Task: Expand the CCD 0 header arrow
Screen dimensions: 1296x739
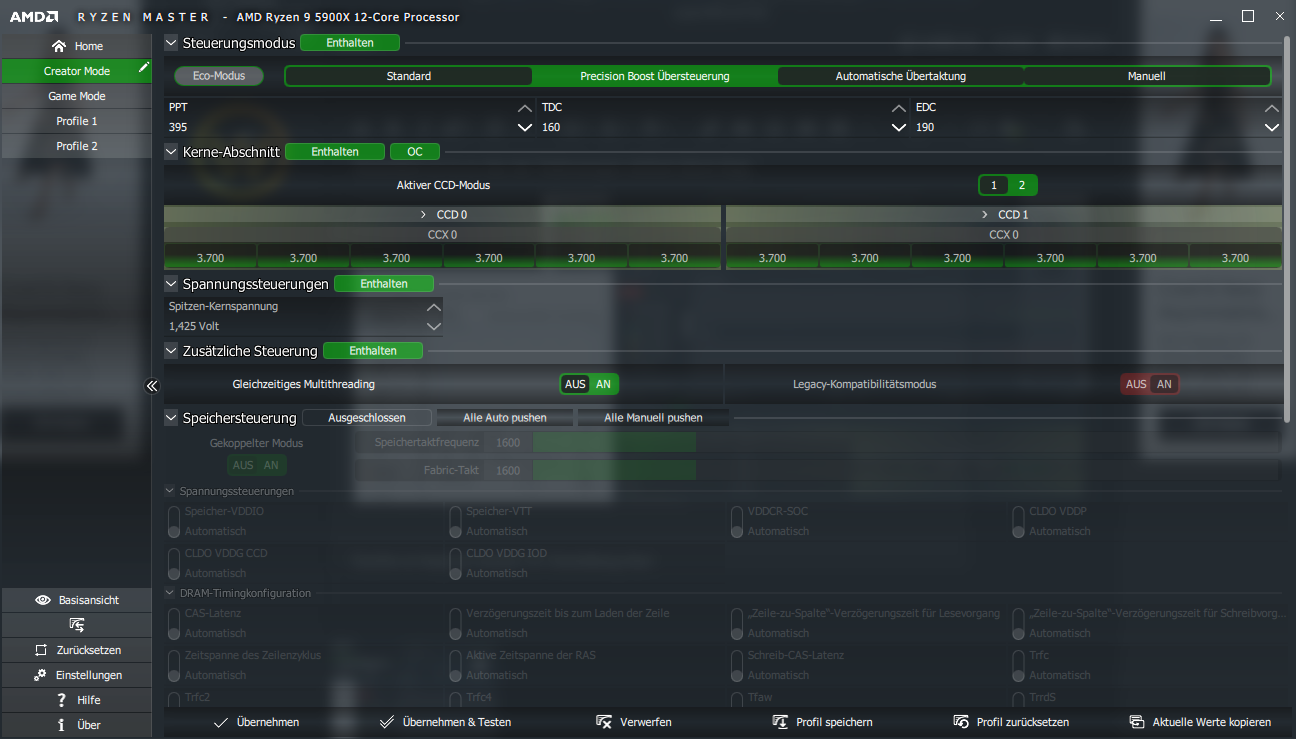Action: 424,215
